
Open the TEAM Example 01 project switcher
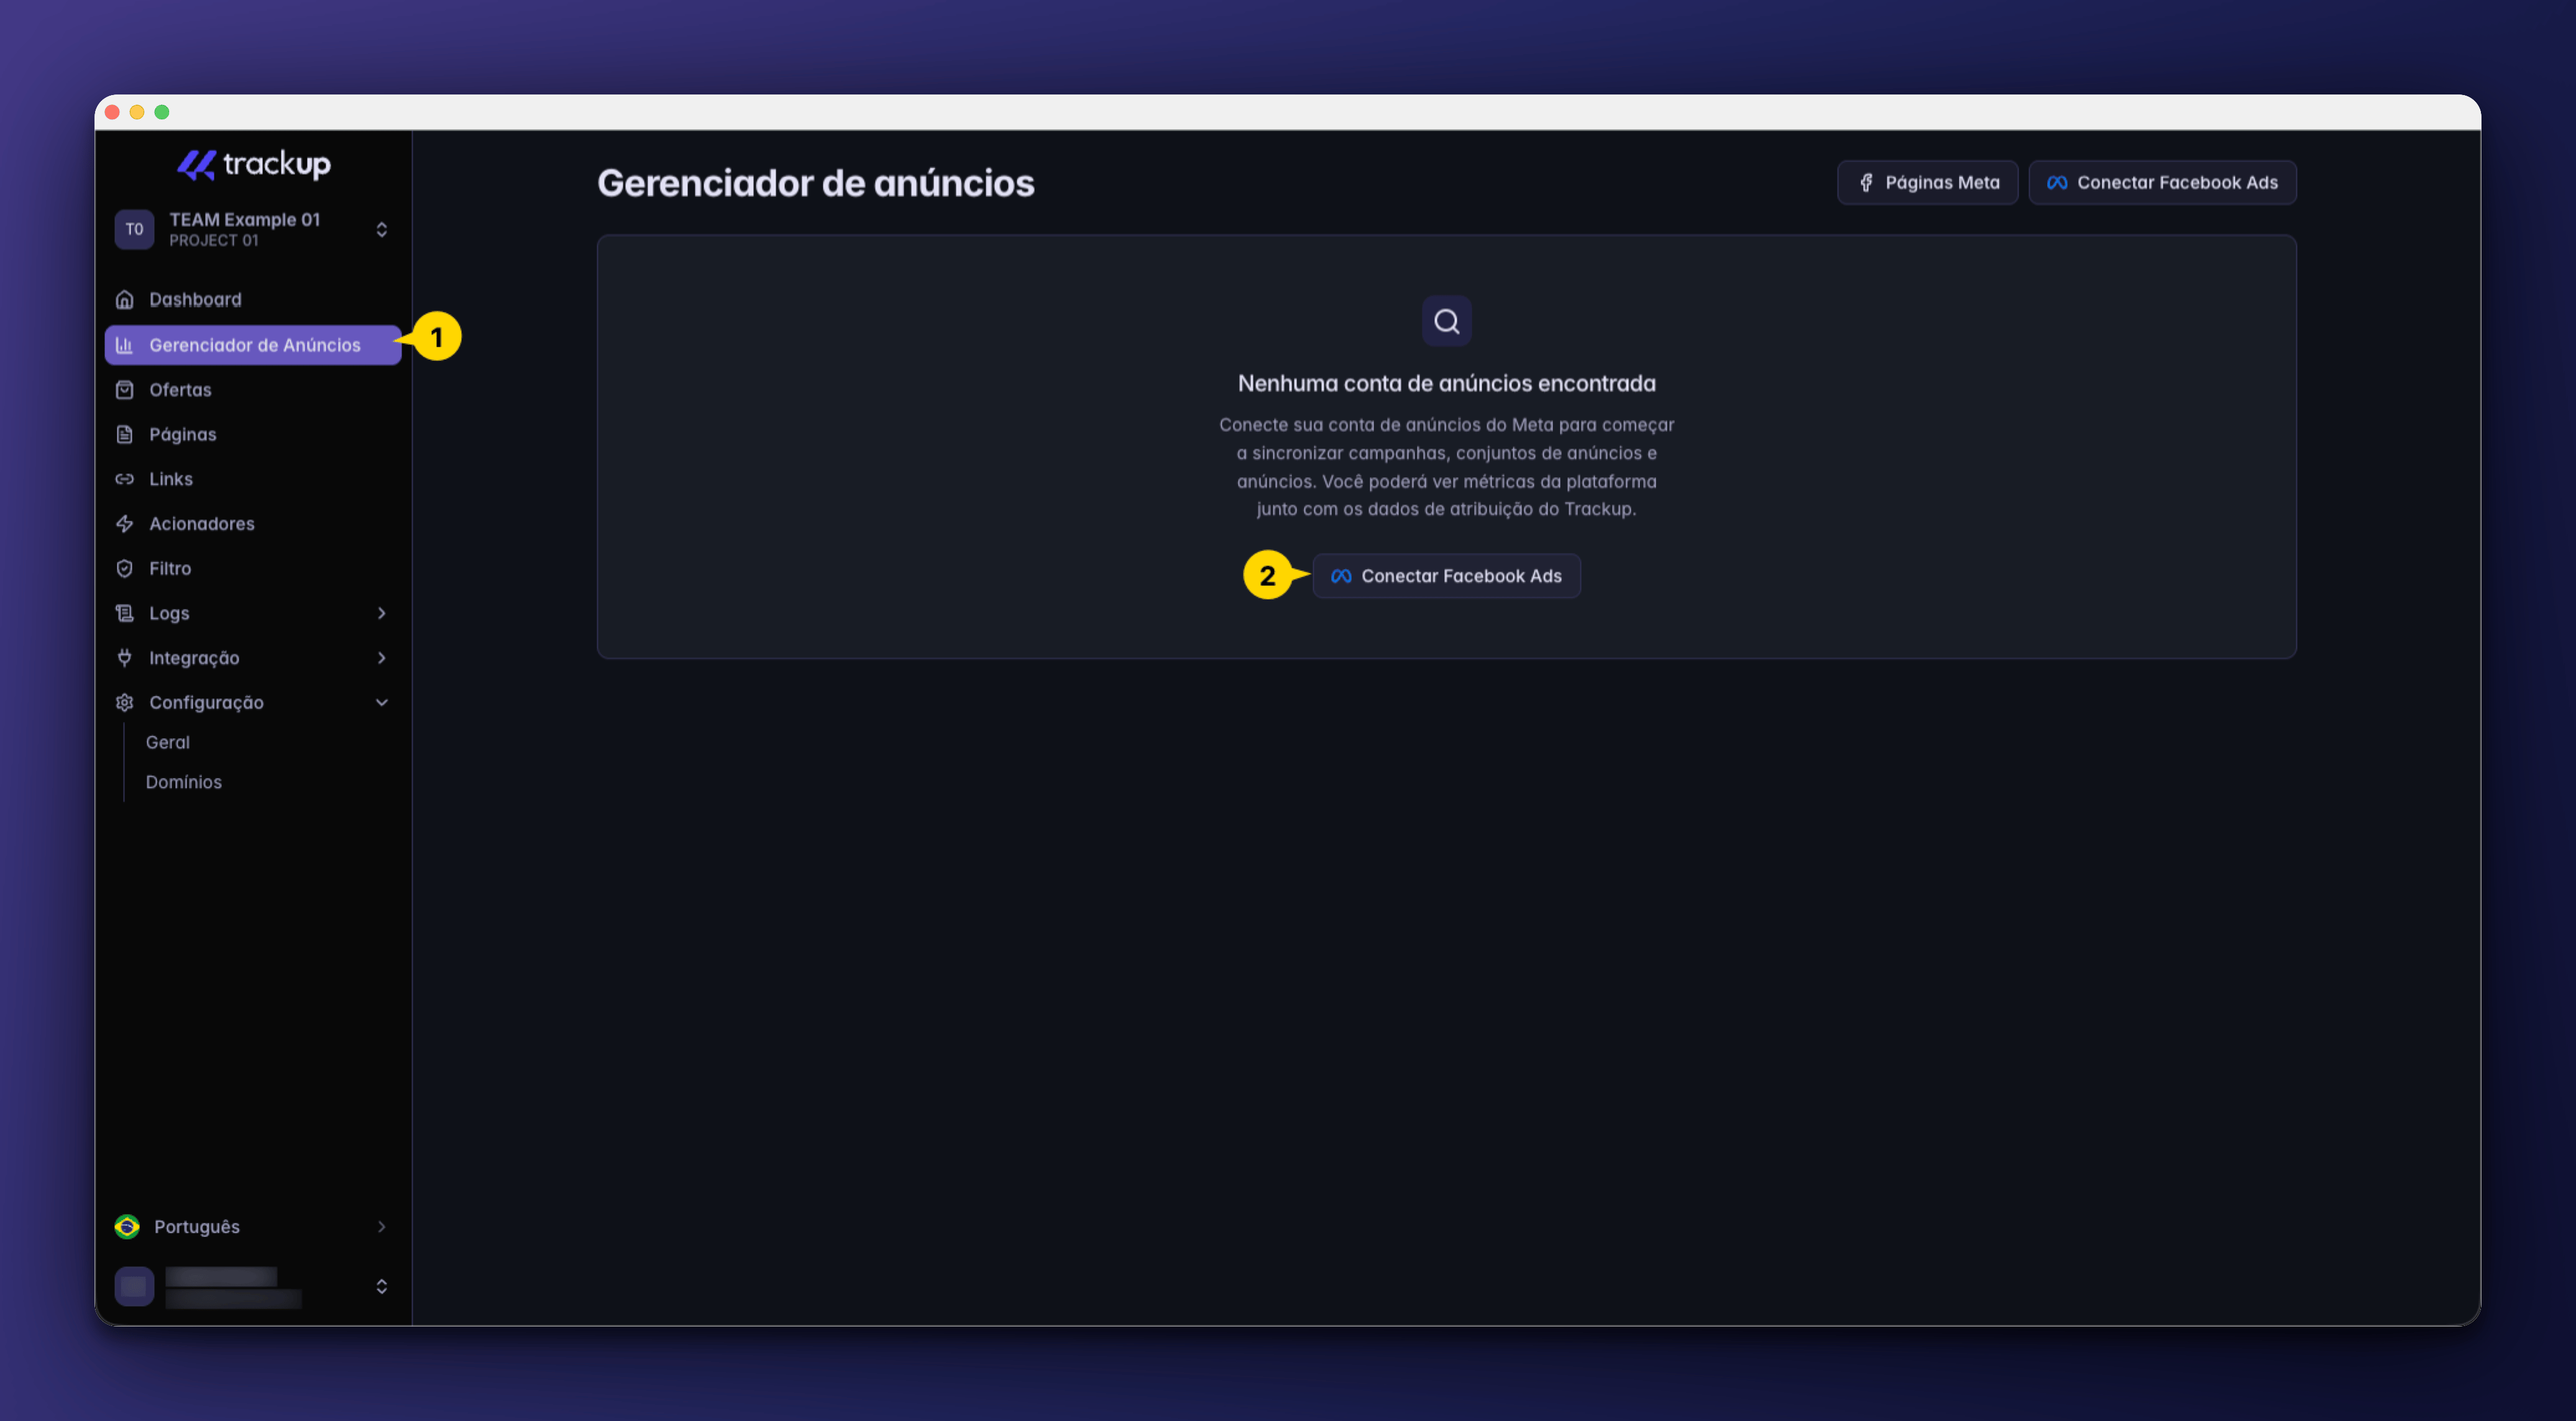tap(253, 229)
